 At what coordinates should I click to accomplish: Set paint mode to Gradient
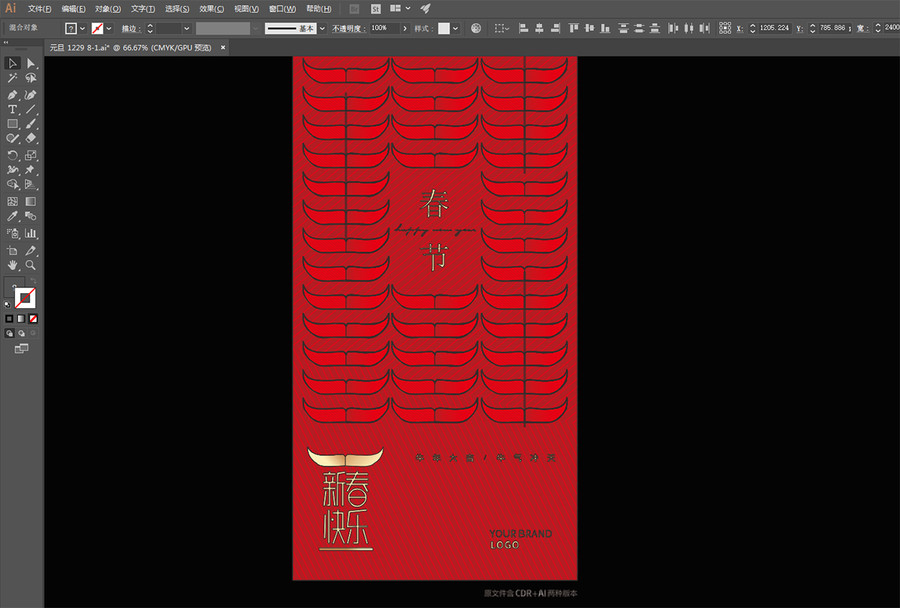tap(21, 319)
